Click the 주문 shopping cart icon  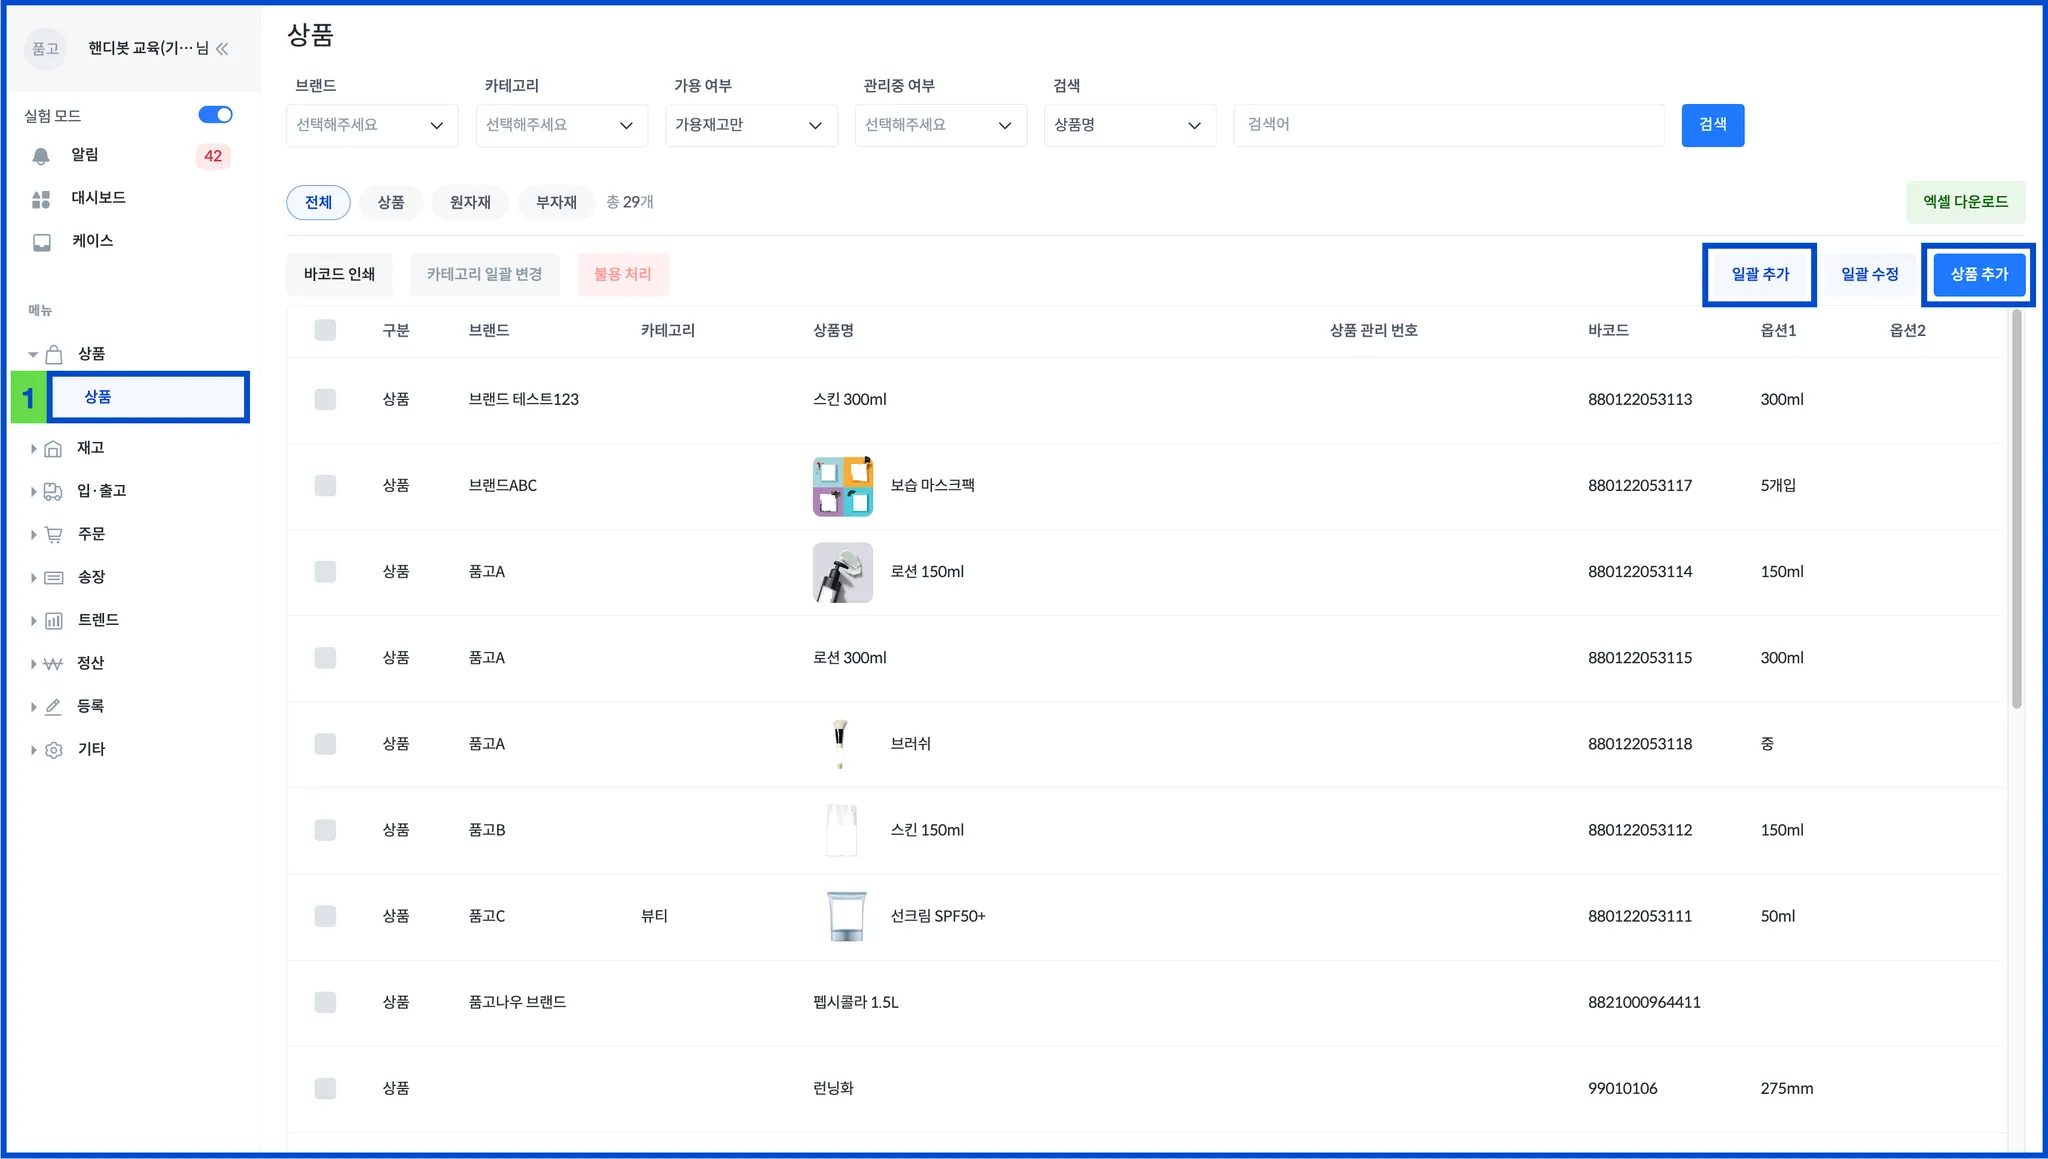pyautogui.click(x=54, y=535)
